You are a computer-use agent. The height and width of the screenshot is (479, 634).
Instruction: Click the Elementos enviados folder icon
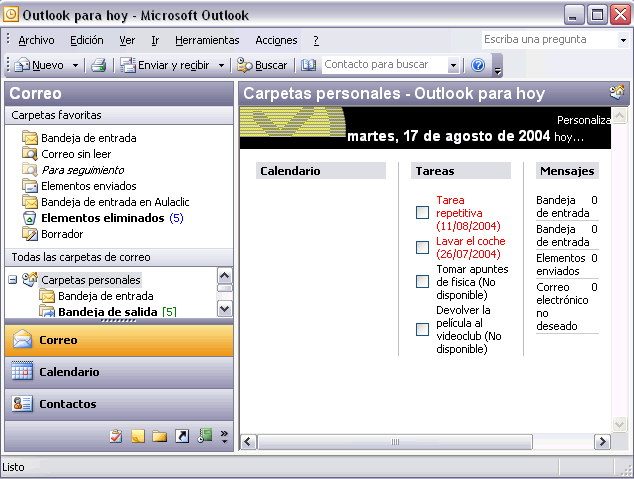(30, 186)
